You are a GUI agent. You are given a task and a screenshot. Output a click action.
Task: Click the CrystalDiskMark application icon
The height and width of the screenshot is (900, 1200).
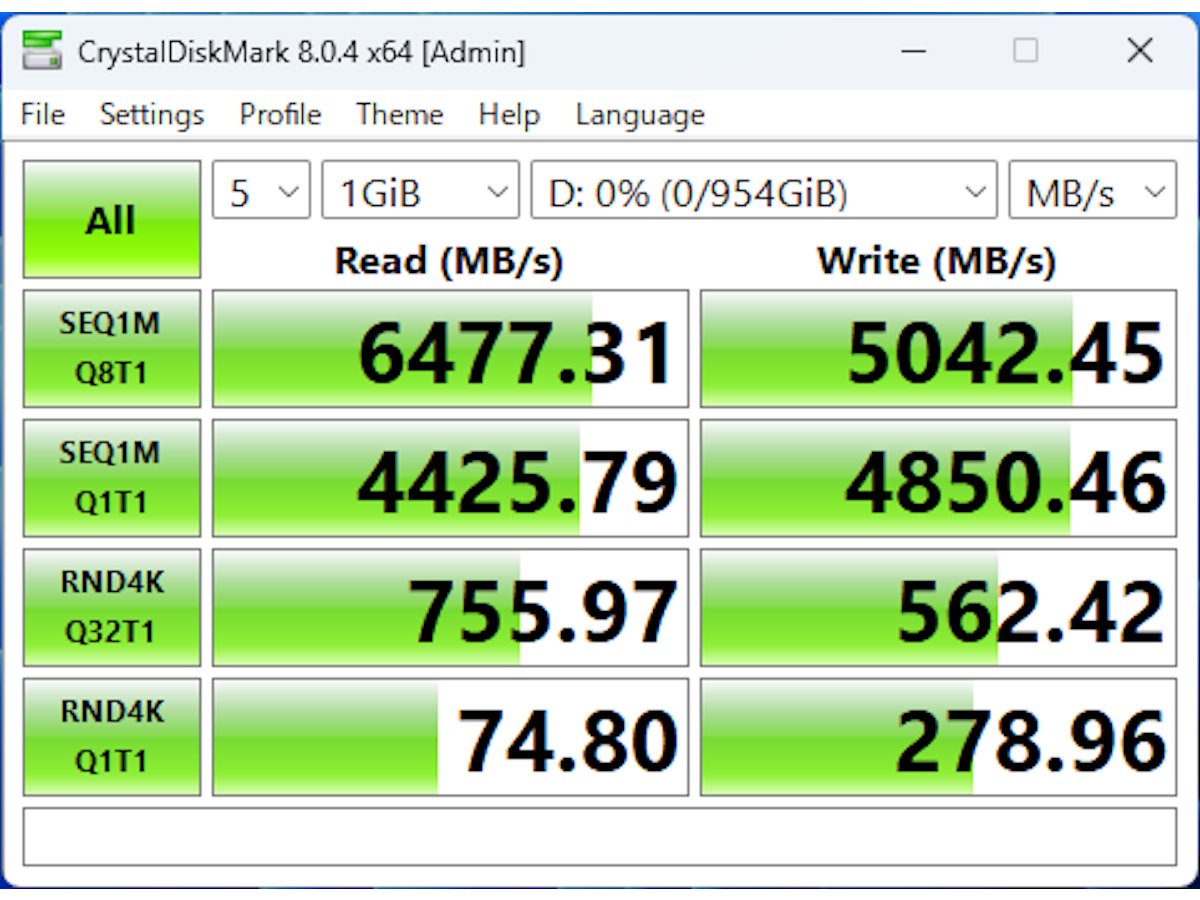point(42,51)
